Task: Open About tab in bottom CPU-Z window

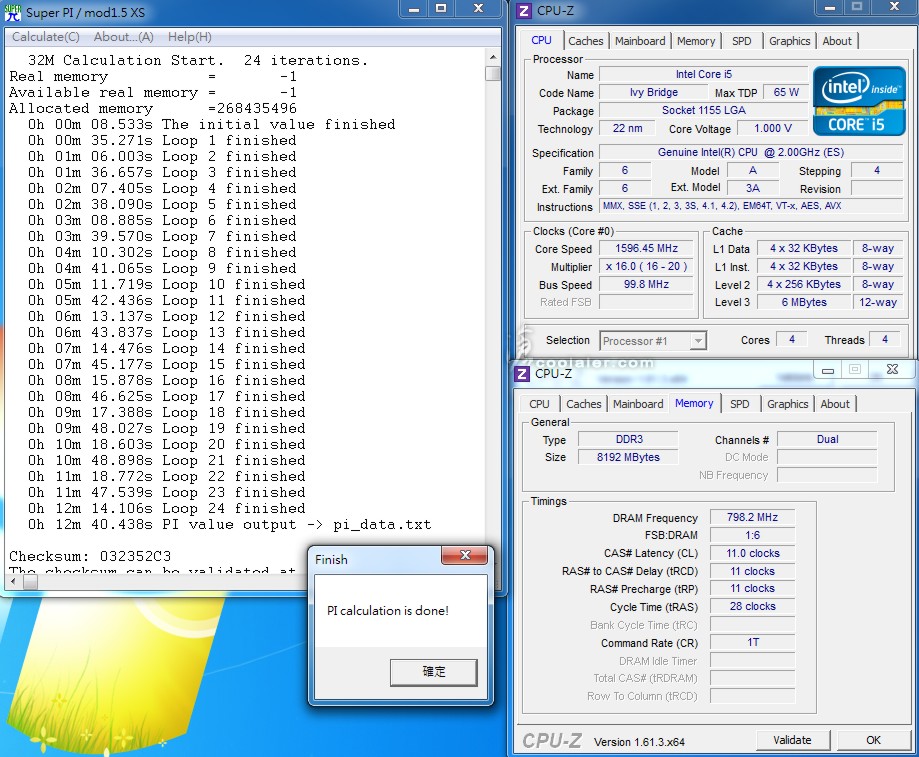Action: coord(835,404)
